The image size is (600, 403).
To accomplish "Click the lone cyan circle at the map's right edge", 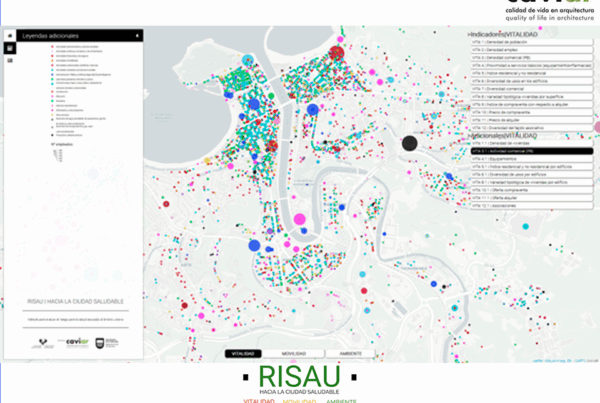I will (526, 227).
